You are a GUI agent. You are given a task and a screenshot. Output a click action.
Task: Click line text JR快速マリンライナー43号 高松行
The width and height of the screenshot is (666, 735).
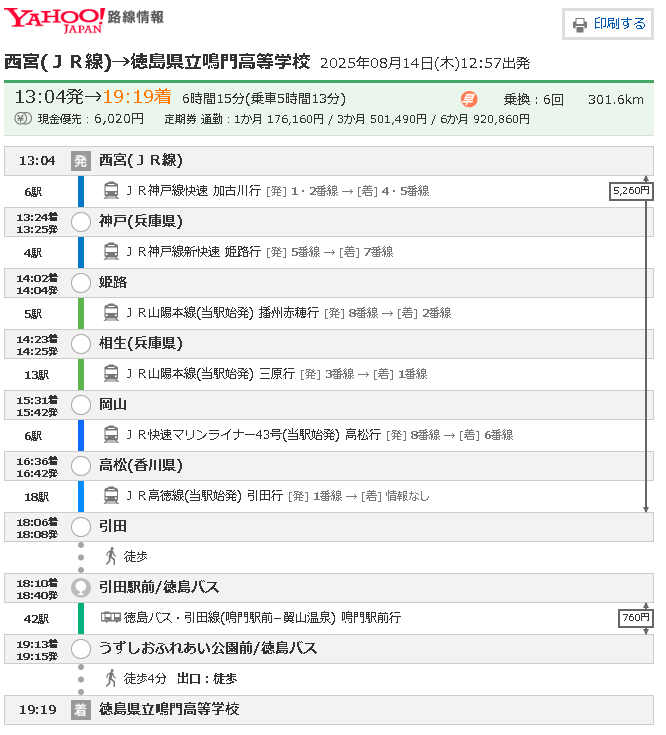pos(253,435)
